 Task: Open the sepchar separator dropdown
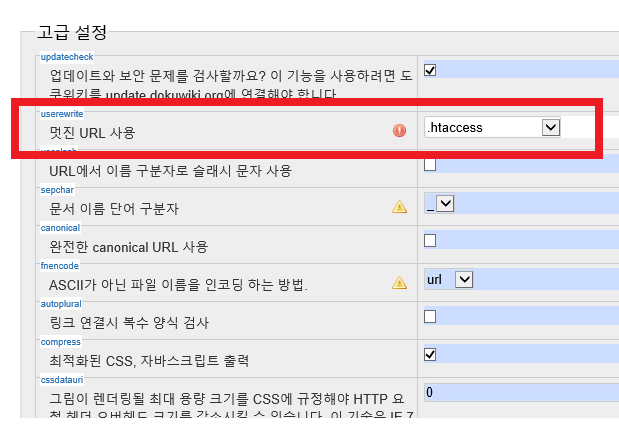coord(439,204)
